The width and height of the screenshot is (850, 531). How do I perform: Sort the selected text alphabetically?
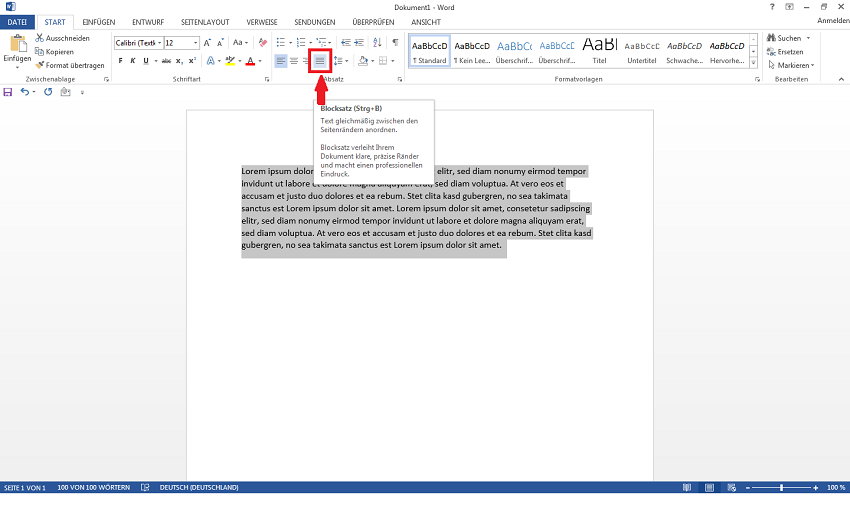pos(377,42)
